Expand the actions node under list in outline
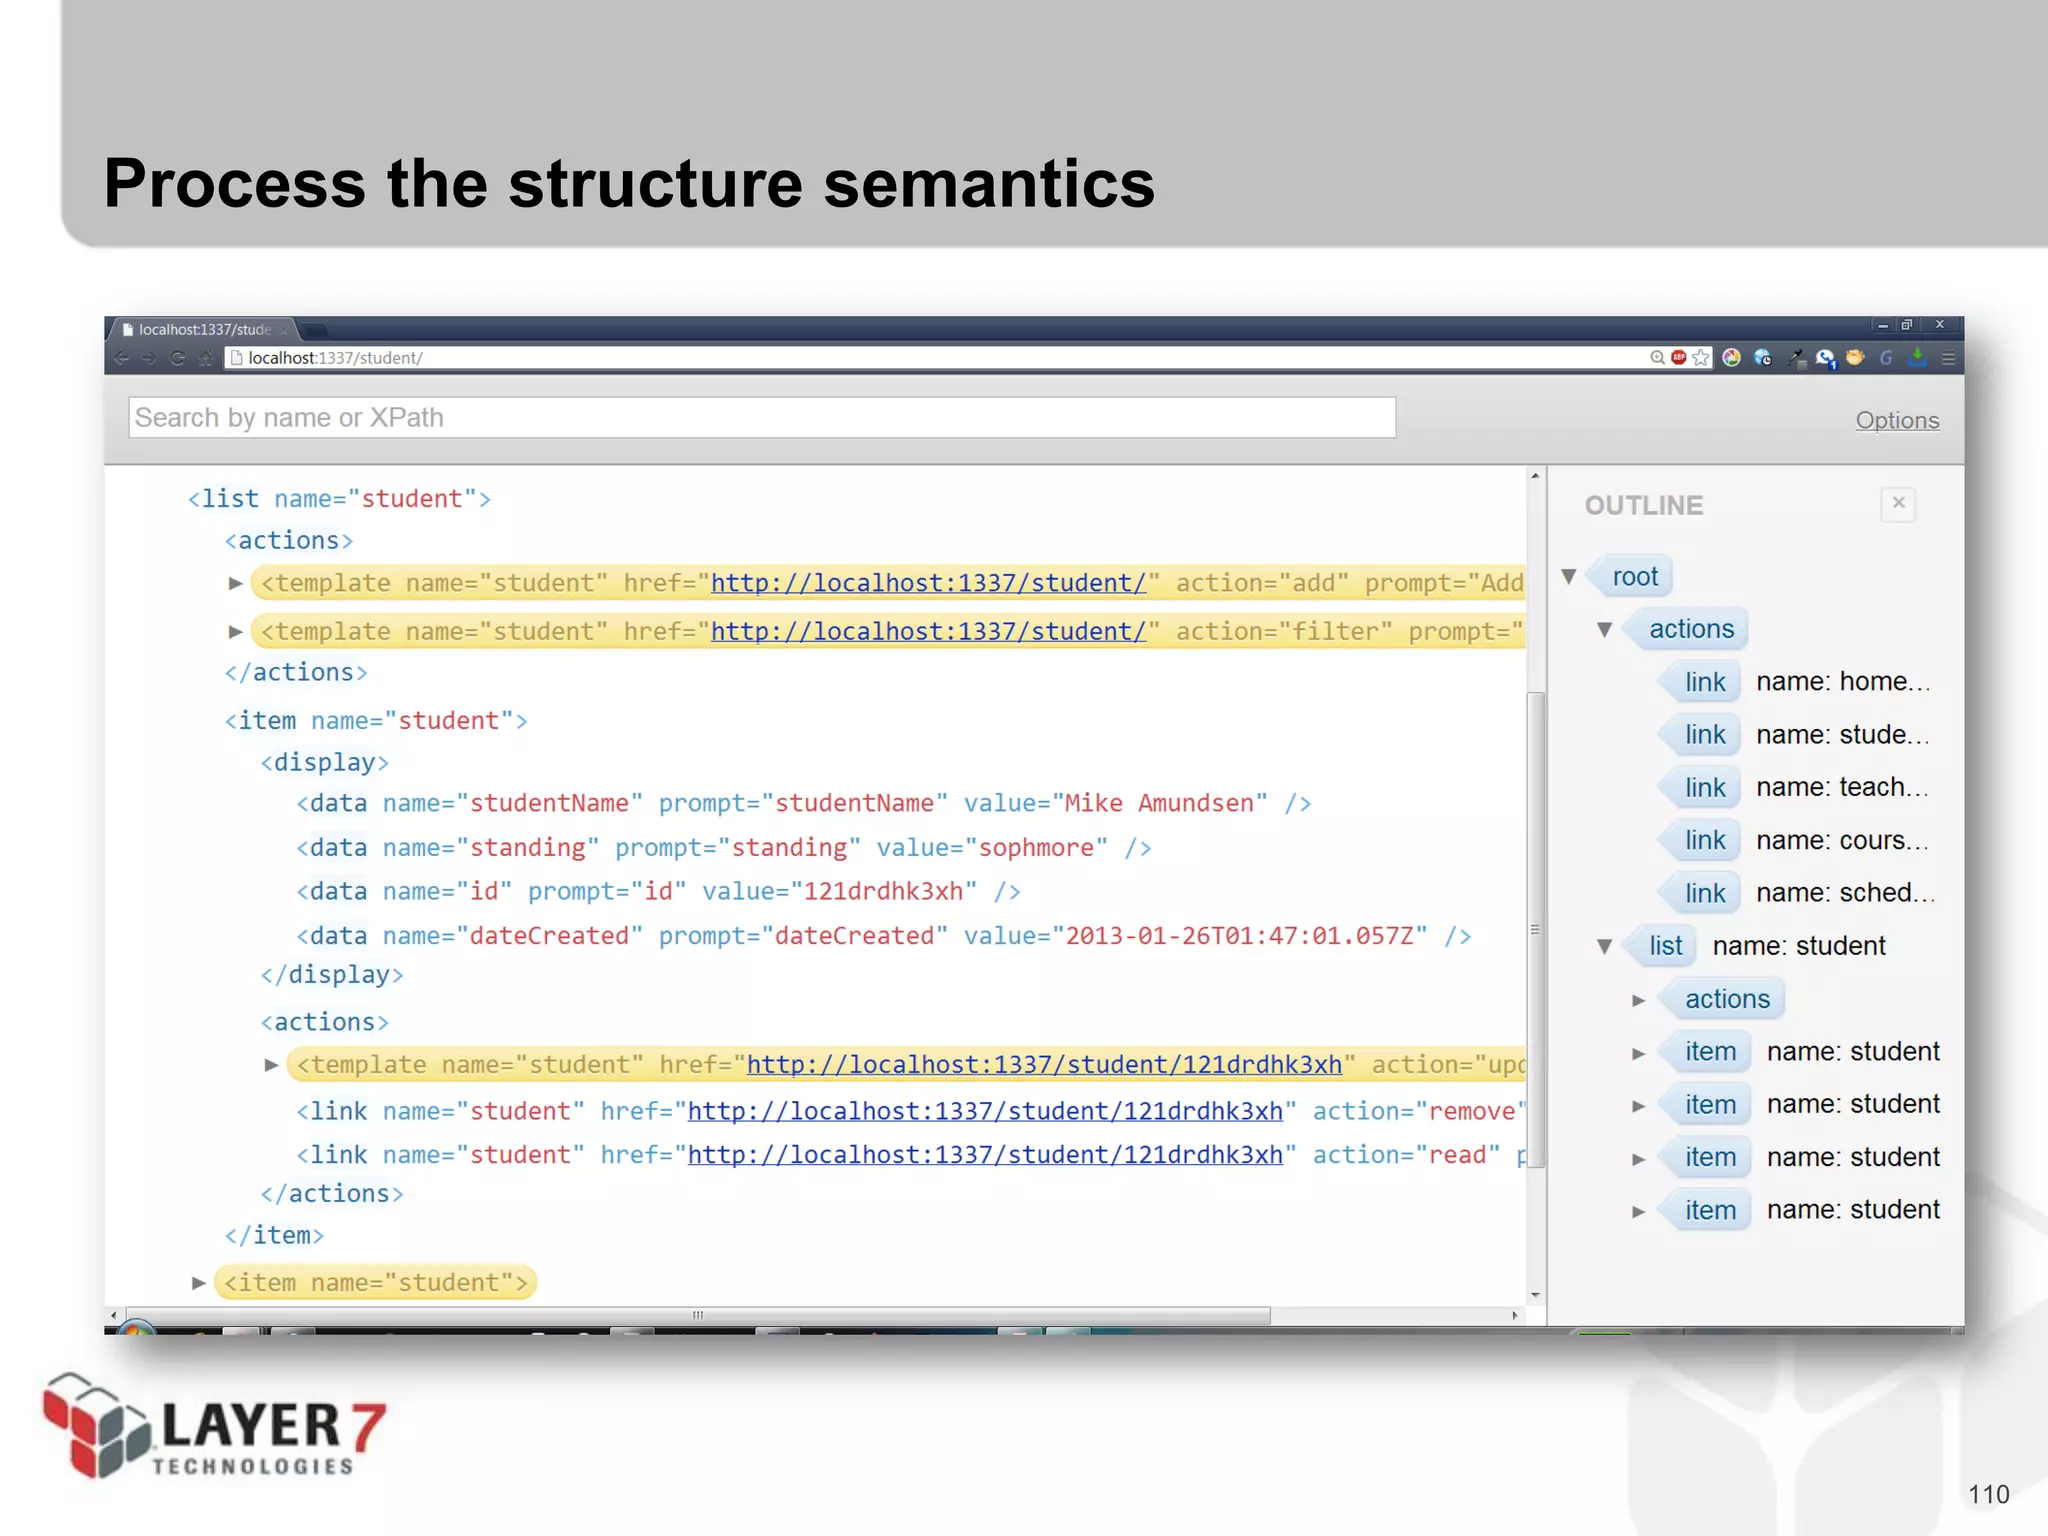The width and height of the screenshot is (2048, 1536). (1639, 1000)
